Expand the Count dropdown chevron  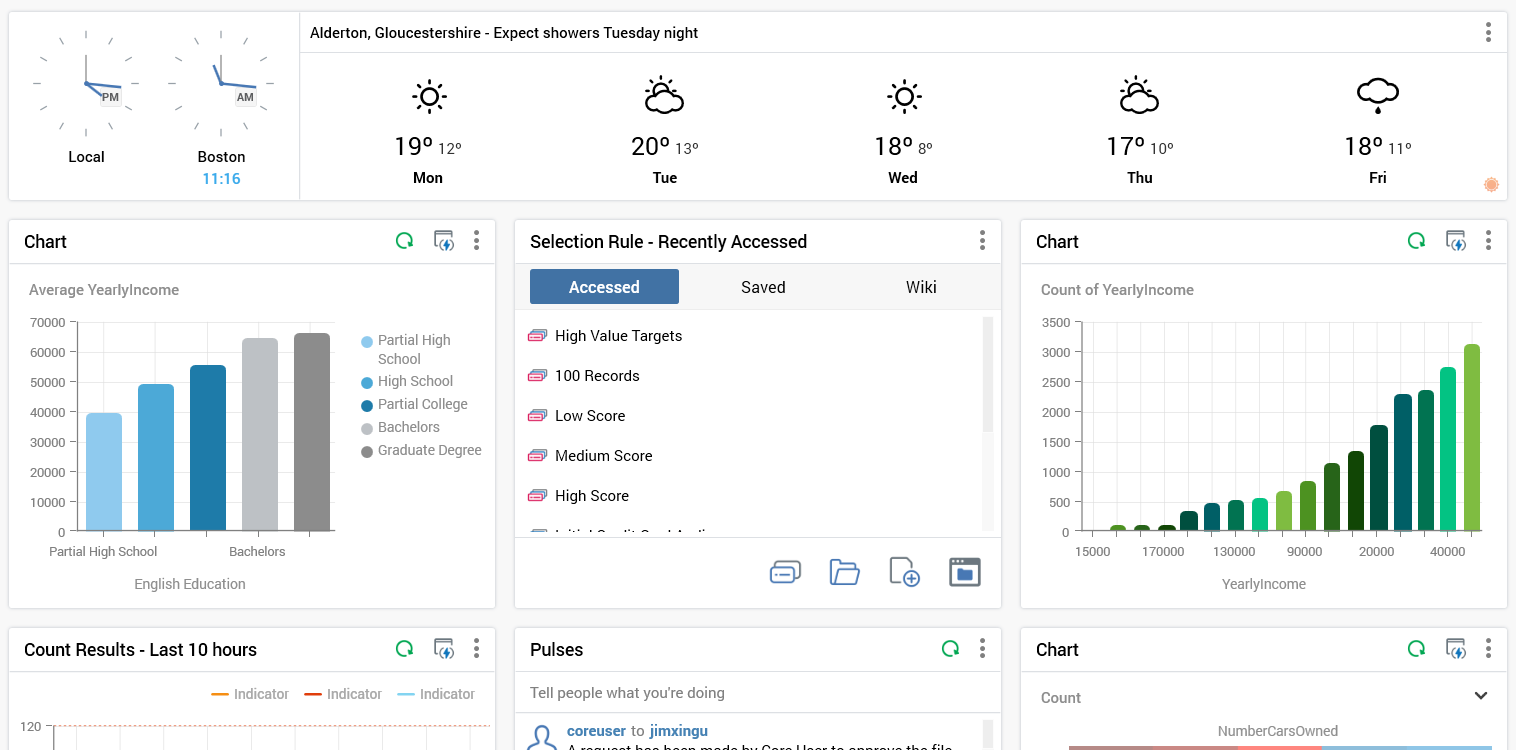pos(1481,696)
